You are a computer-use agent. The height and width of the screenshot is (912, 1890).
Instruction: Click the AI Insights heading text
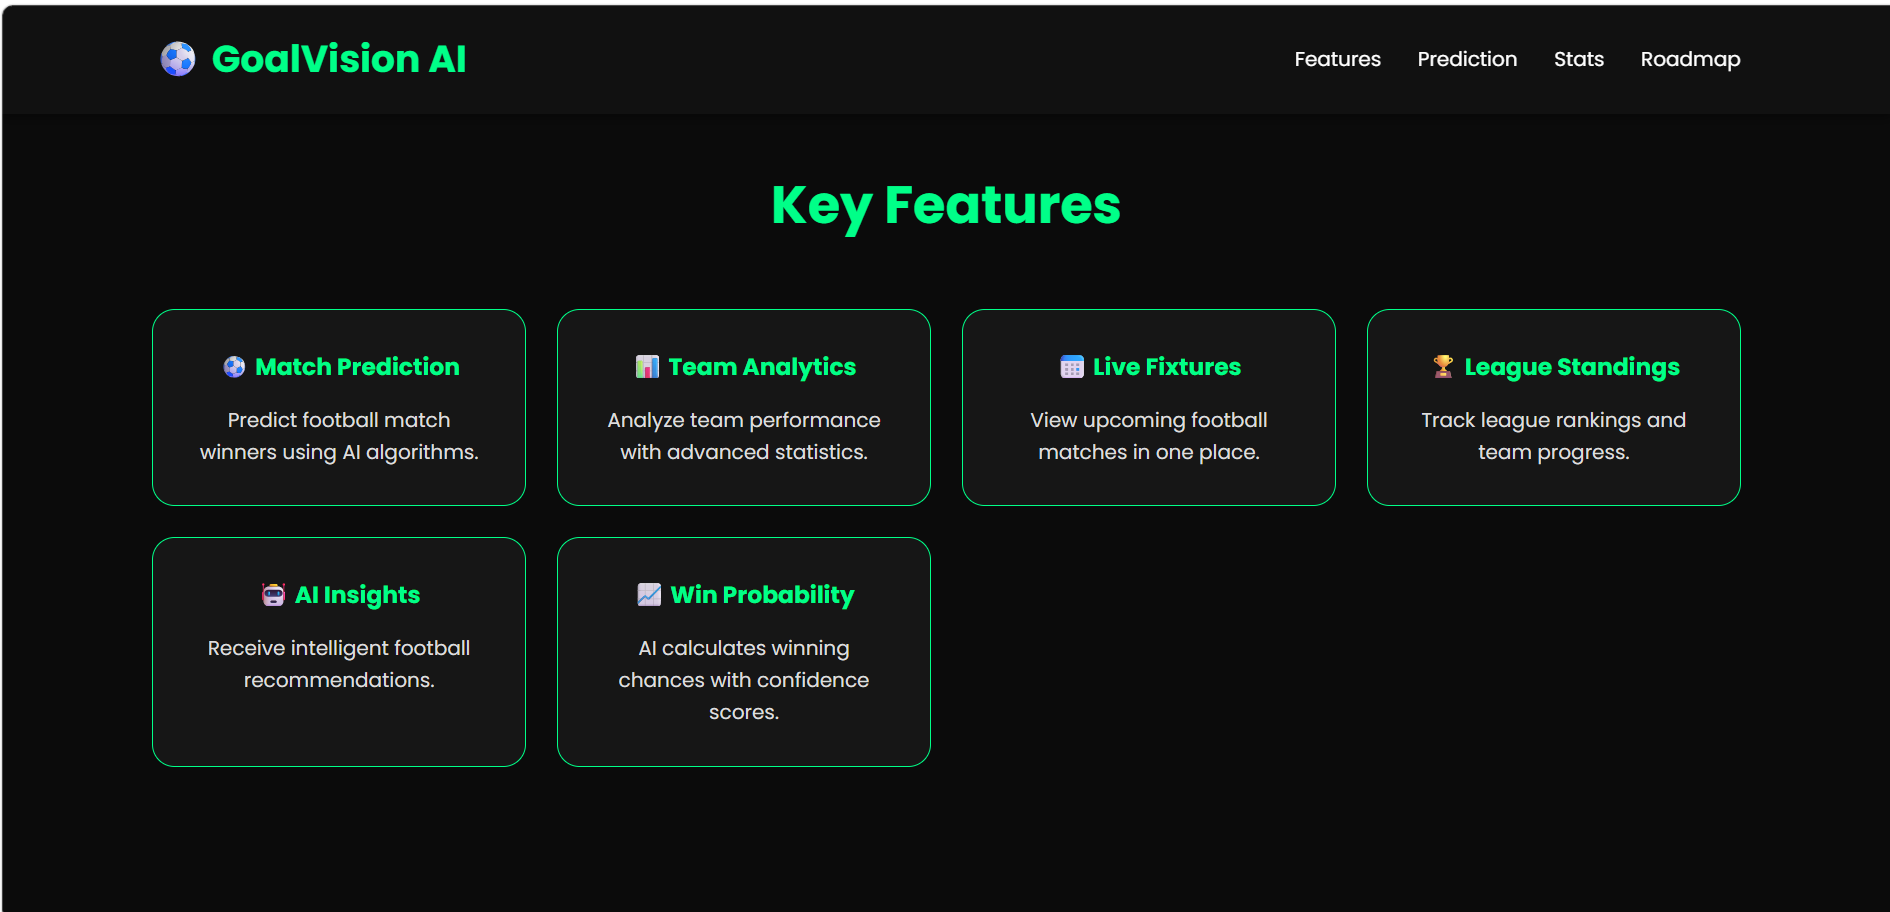click(358, 595)
